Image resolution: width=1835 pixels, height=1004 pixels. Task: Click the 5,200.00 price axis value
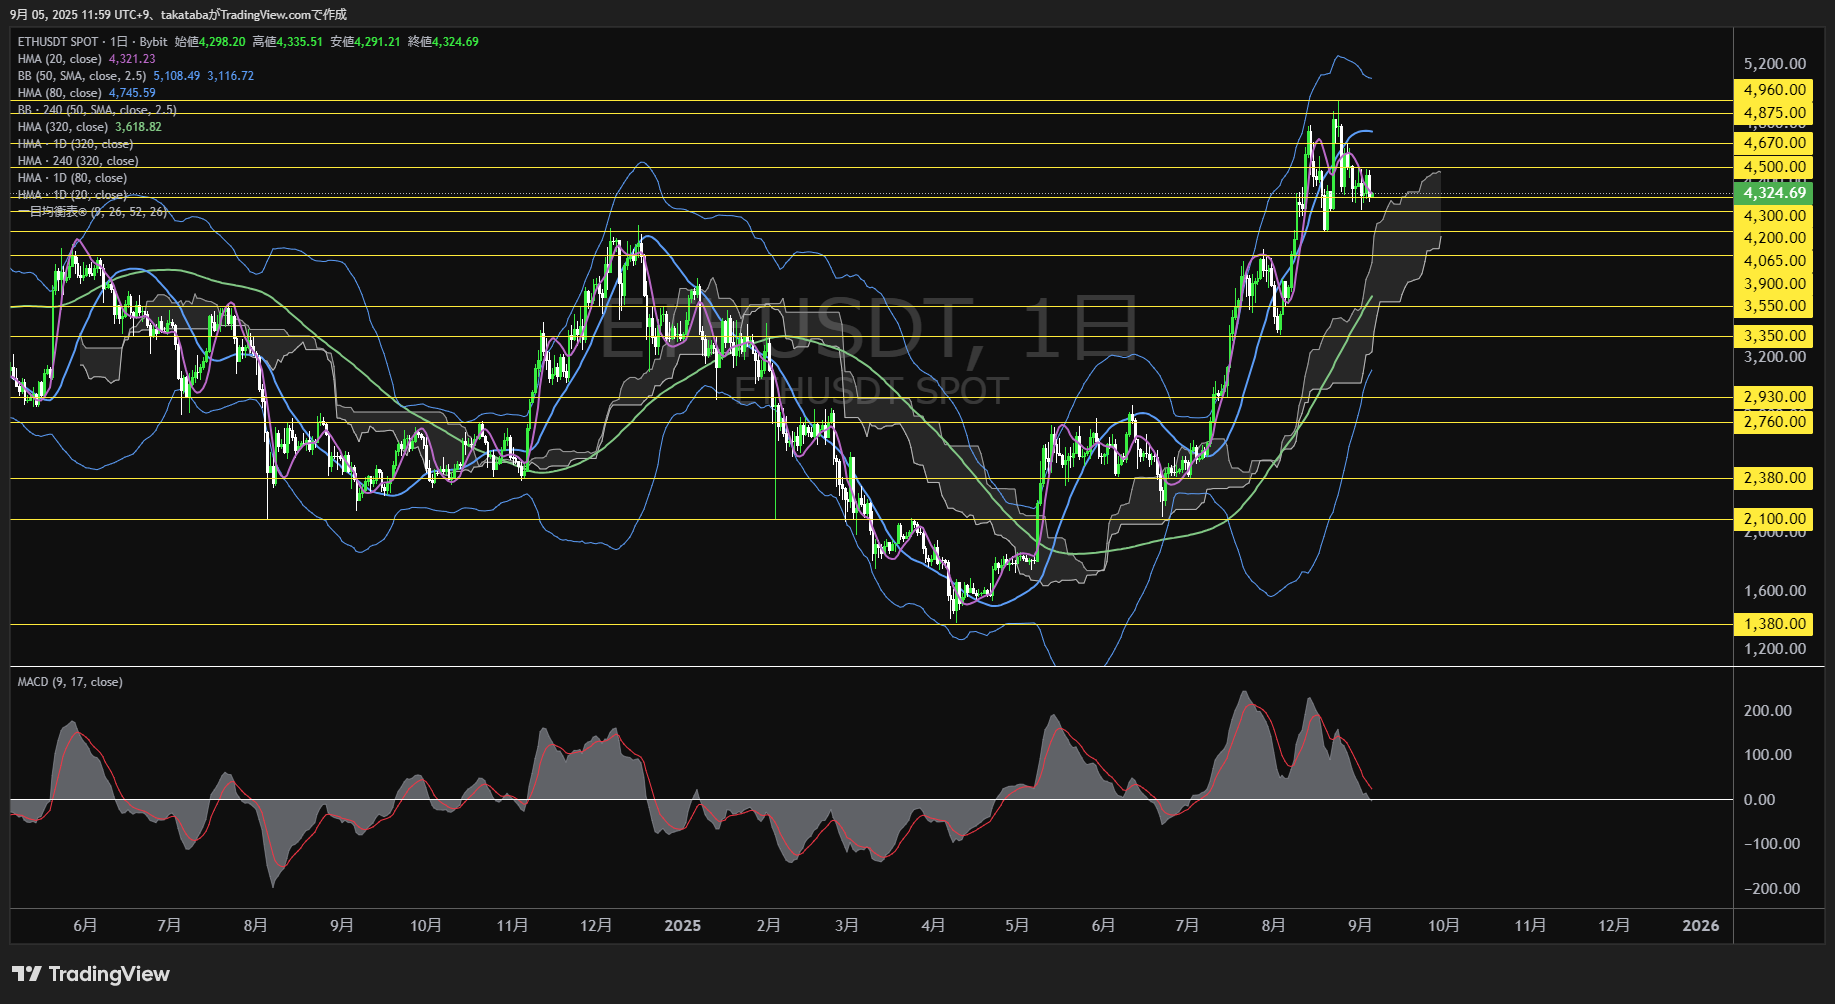click(1775, 64)
